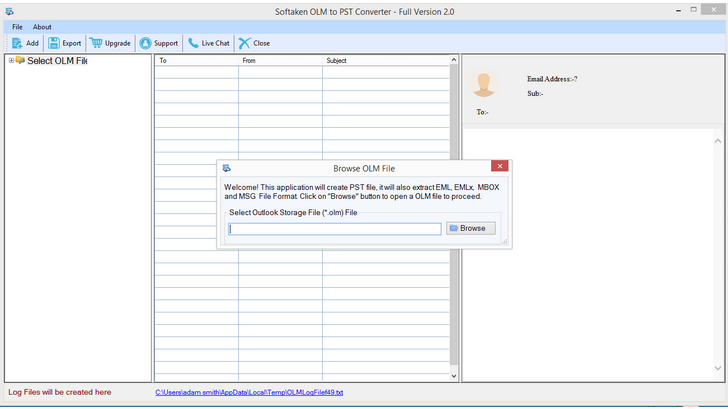The height and width of the screenshot is (409, 728).
Task: Minimize the Softaken converter window
Action: click(x=678, y=10)
